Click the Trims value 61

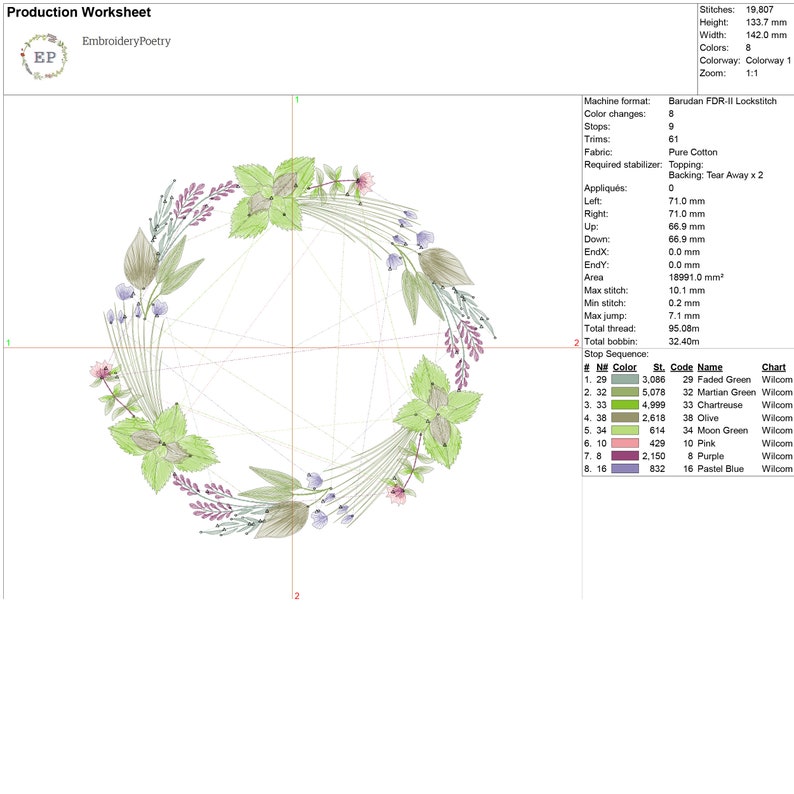[673, 139]
